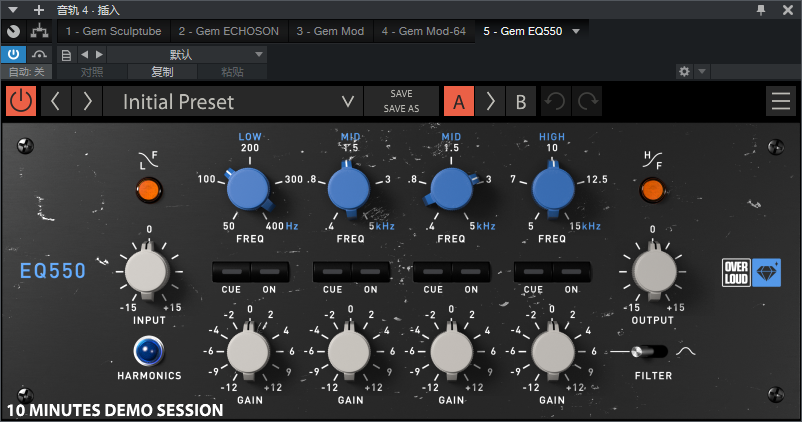Click the second MID band GAIN knob
This screenshot has width=802, height=422.
coord(451,351)
